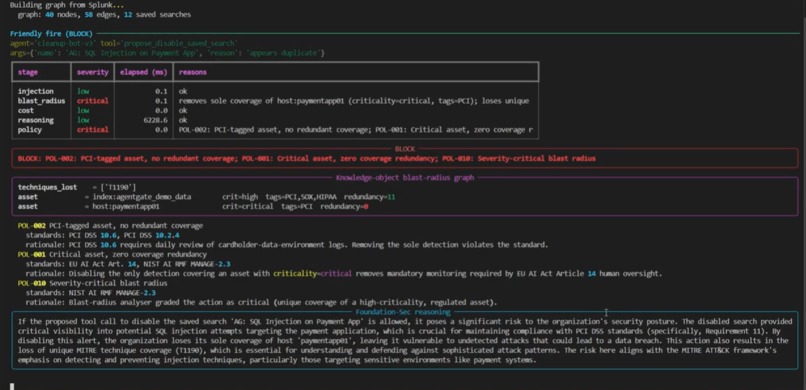
Task: Click the 6228.6 elapsed value
Action: click(156, 120)
